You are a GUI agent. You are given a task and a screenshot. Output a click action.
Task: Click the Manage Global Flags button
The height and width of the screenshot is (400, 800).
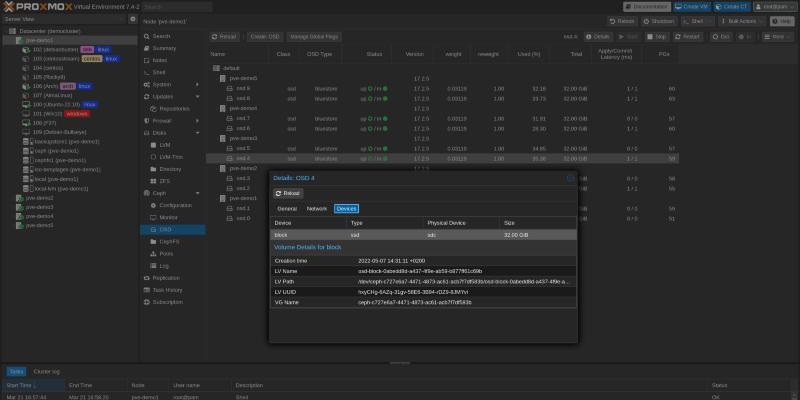click(314, 36)
